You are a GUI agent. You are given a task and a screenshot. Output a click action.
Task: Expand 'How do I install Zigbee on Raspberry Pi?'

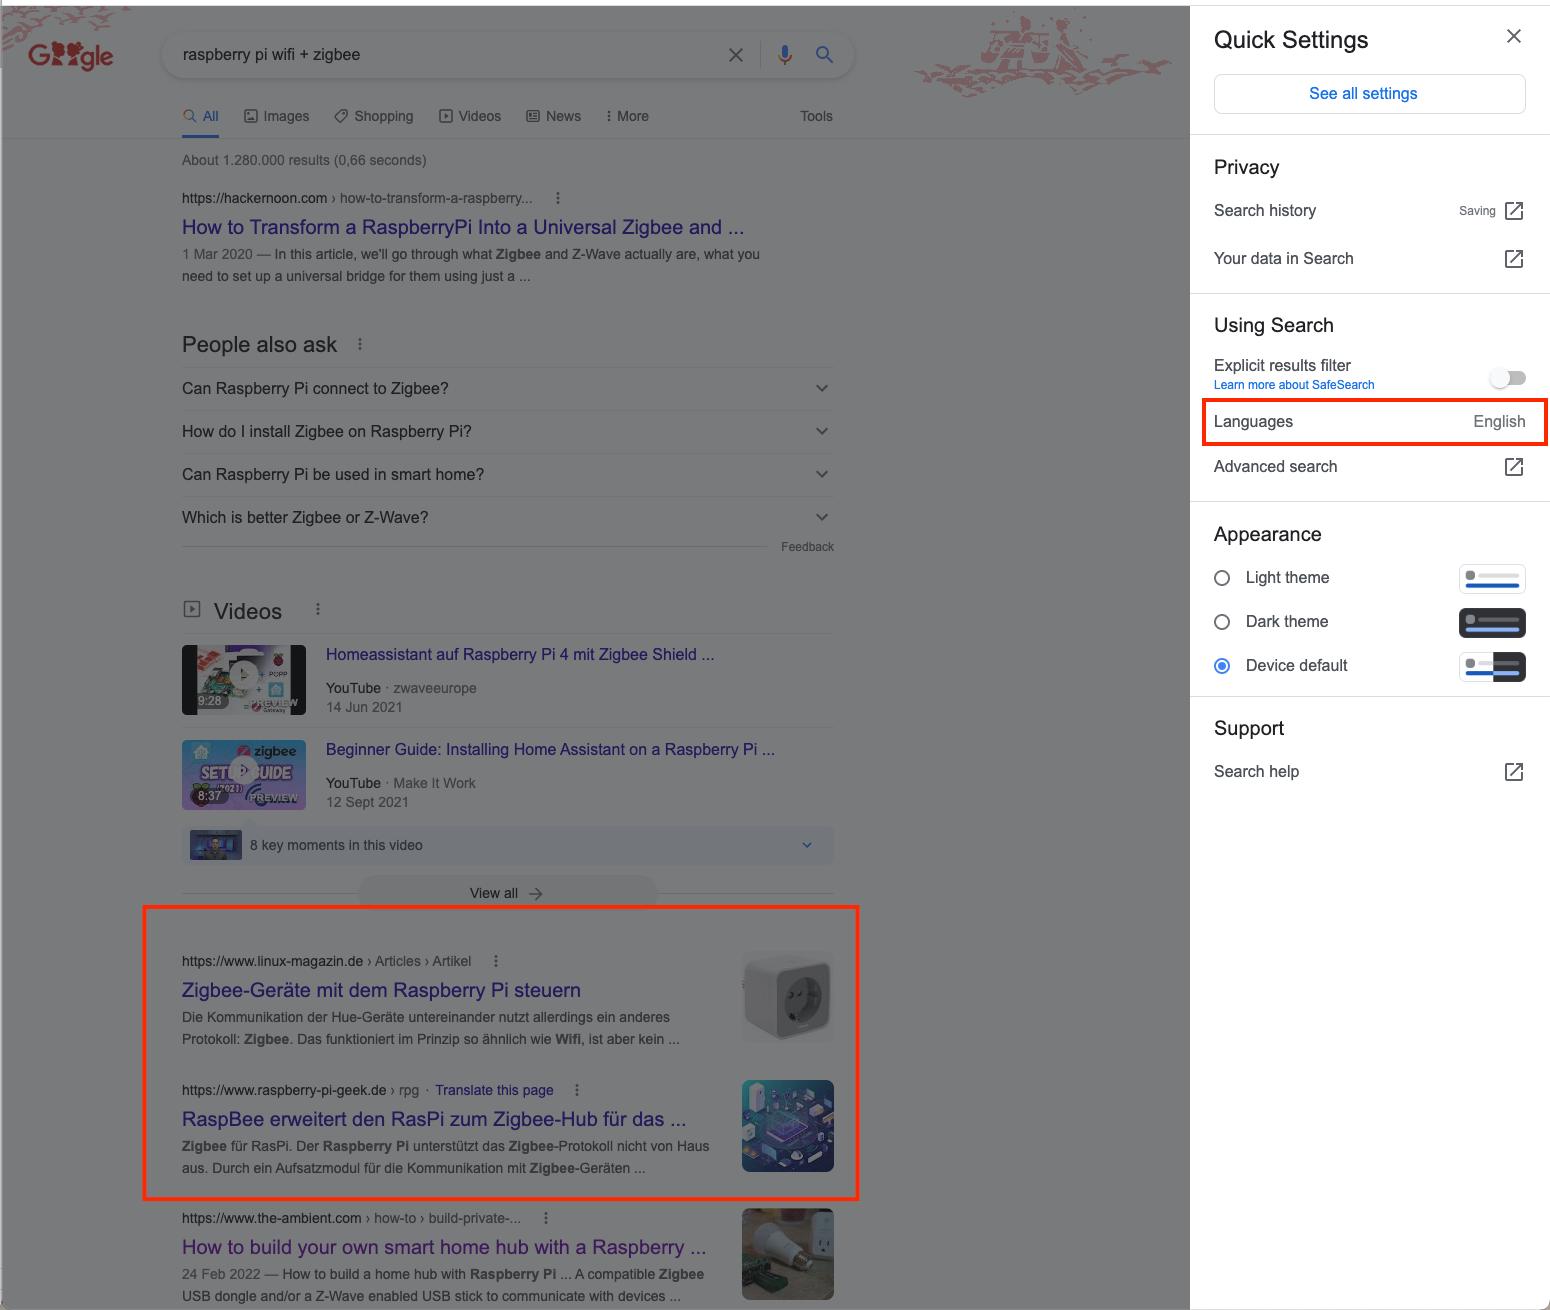click(508, 431)
